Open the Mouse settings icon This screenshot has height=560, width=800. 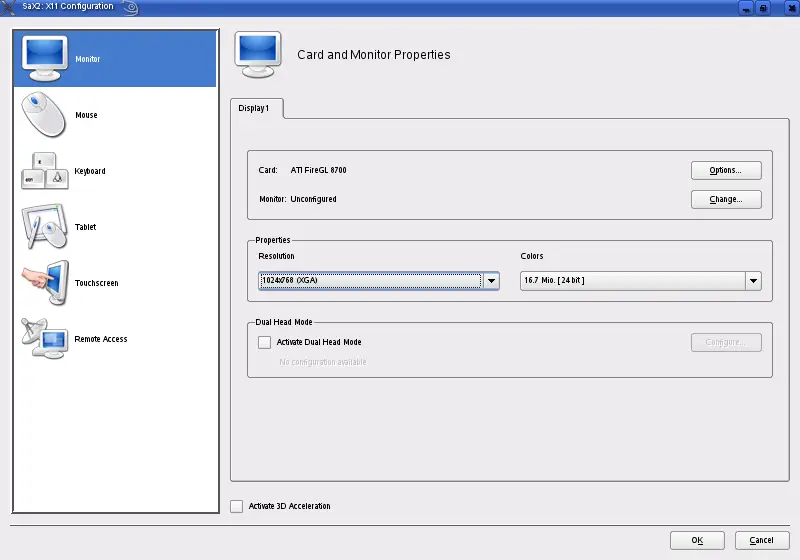[x=44, y=114]
